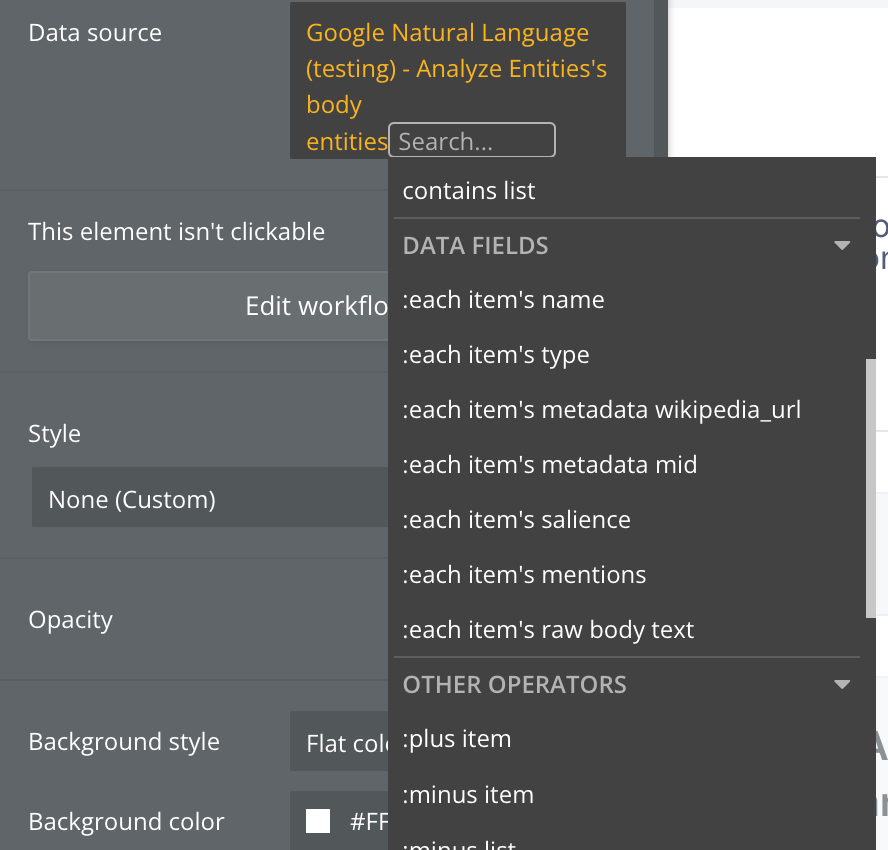
Task: Collapse the DATA FIELDS section arrow
Action: point(841,246)
